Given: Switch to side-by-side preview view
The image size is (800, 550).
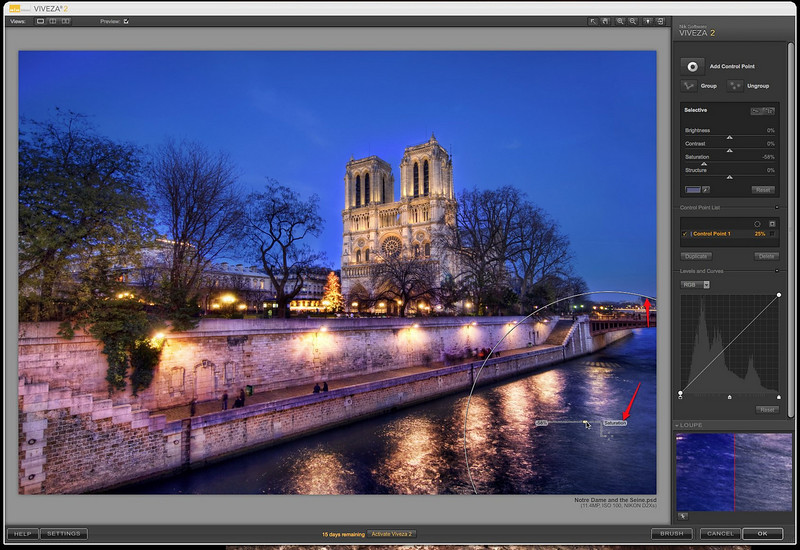Looking at the screenshot, I should click(x=66, y=21).
